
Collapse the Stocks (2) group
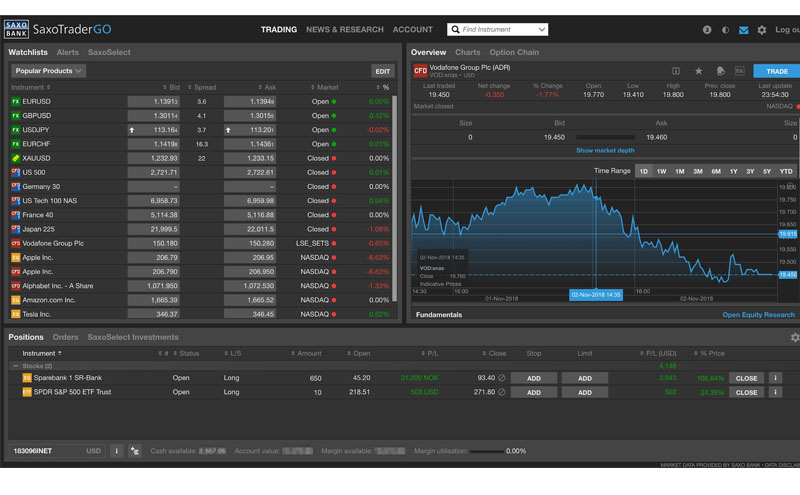16,366
